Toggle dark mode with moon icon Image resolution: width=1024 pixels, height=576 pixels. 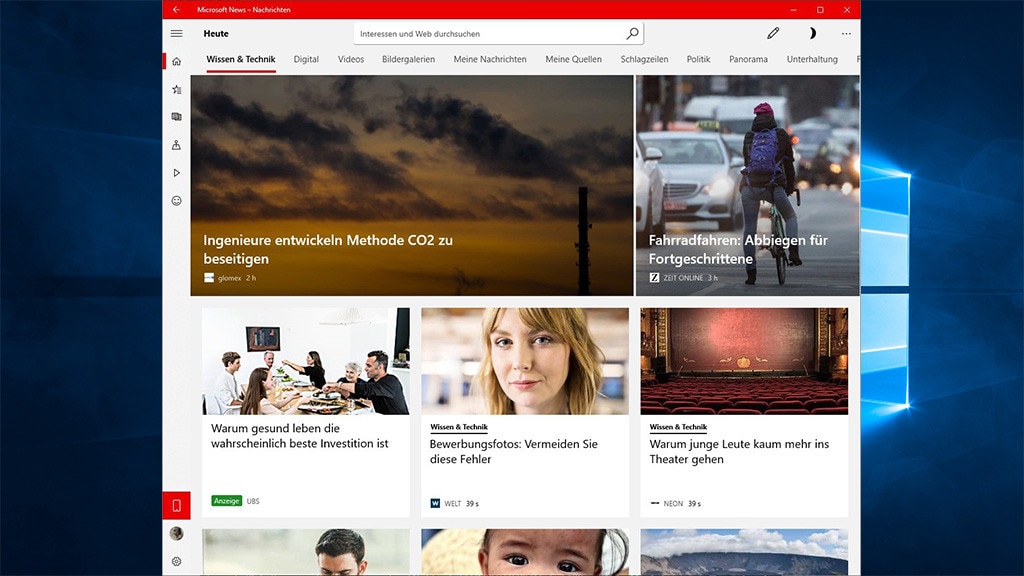tap(811, 33)
